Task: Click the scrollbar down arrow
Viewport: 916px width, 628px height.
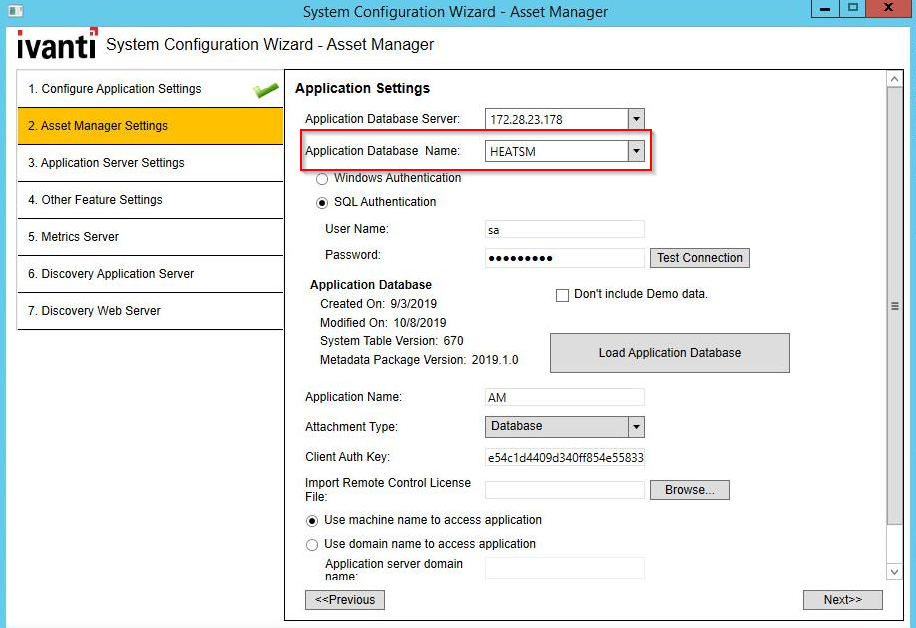Action: point(893,571)
